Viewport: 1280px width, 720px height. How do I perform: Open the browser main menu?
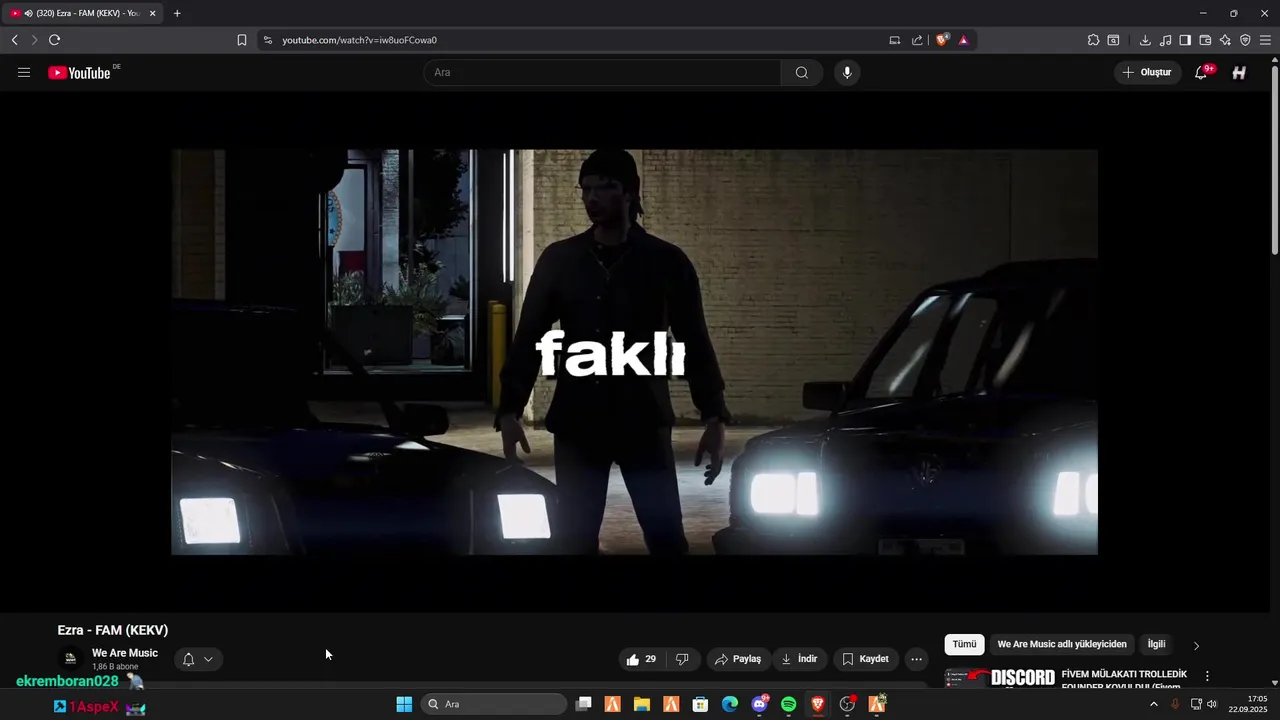tap(1265, 40)
